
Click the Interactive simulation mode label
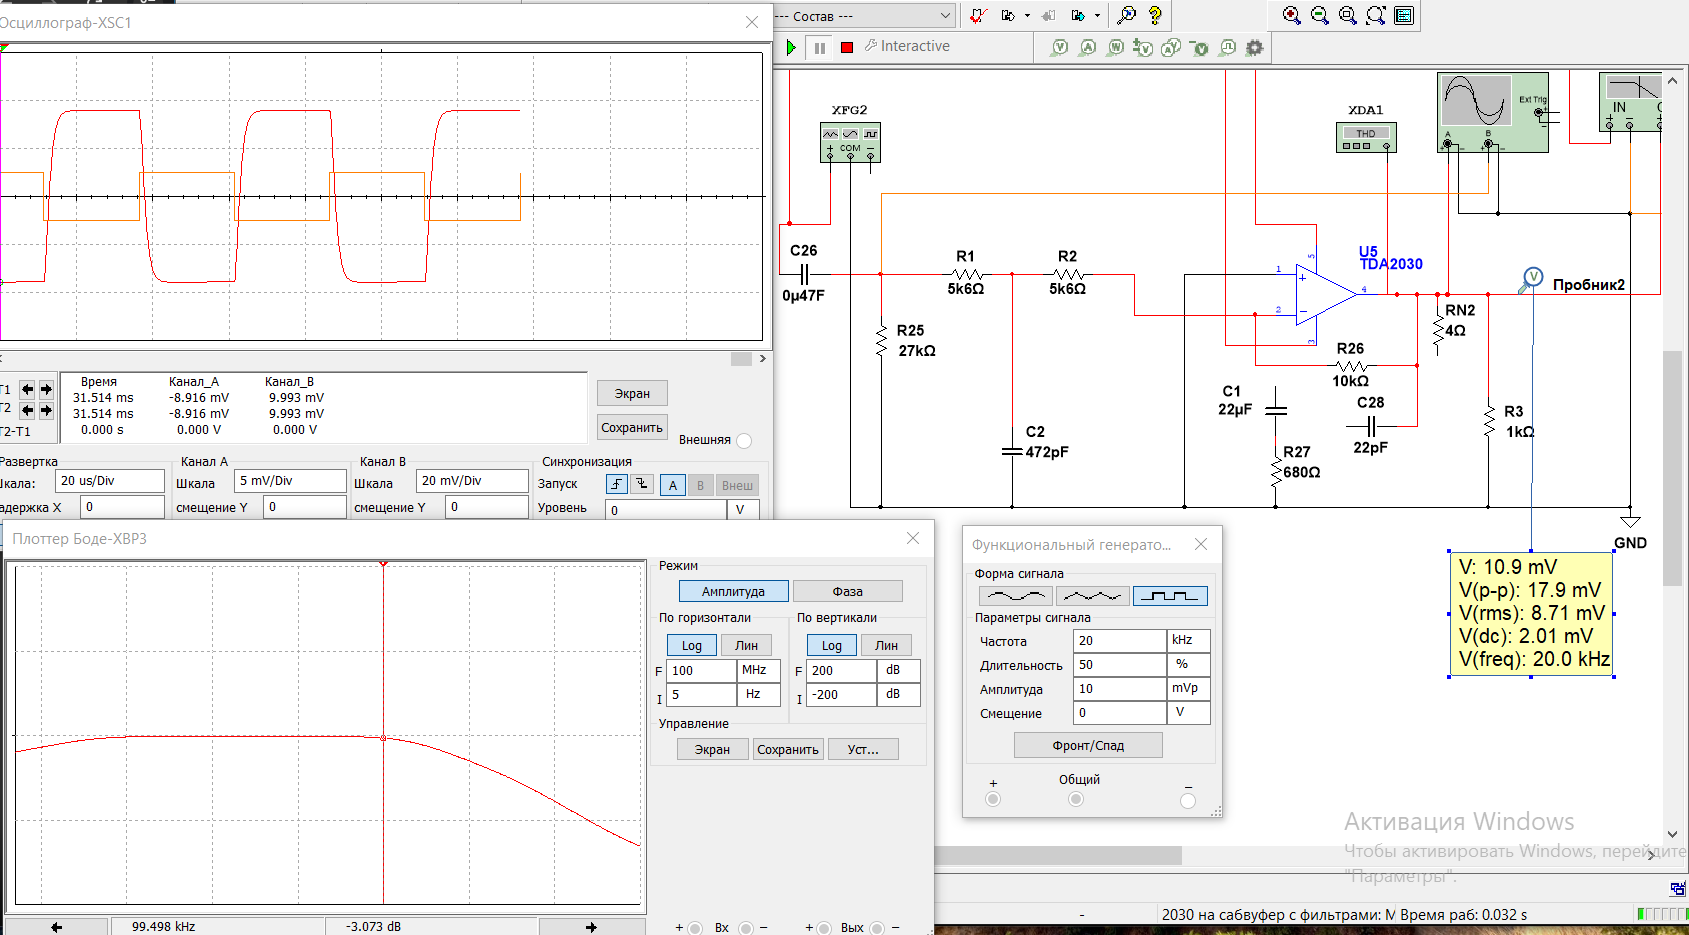pos(914,46)
